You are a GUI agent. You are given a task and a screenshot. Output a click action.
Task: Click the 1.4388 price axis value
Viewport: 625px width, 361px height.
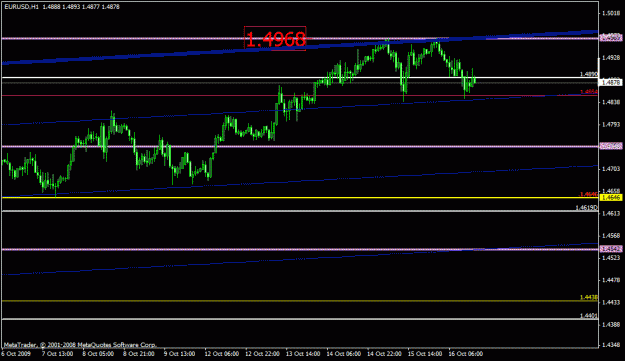tap(611, 325)
